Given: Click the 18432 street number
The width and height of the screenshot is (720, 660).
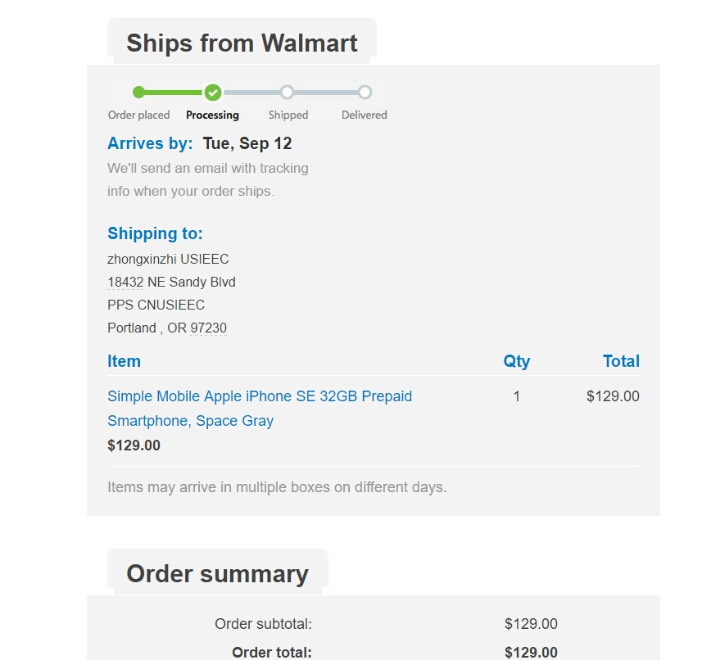Looking at the screenshot, I should tap(125, 282).
